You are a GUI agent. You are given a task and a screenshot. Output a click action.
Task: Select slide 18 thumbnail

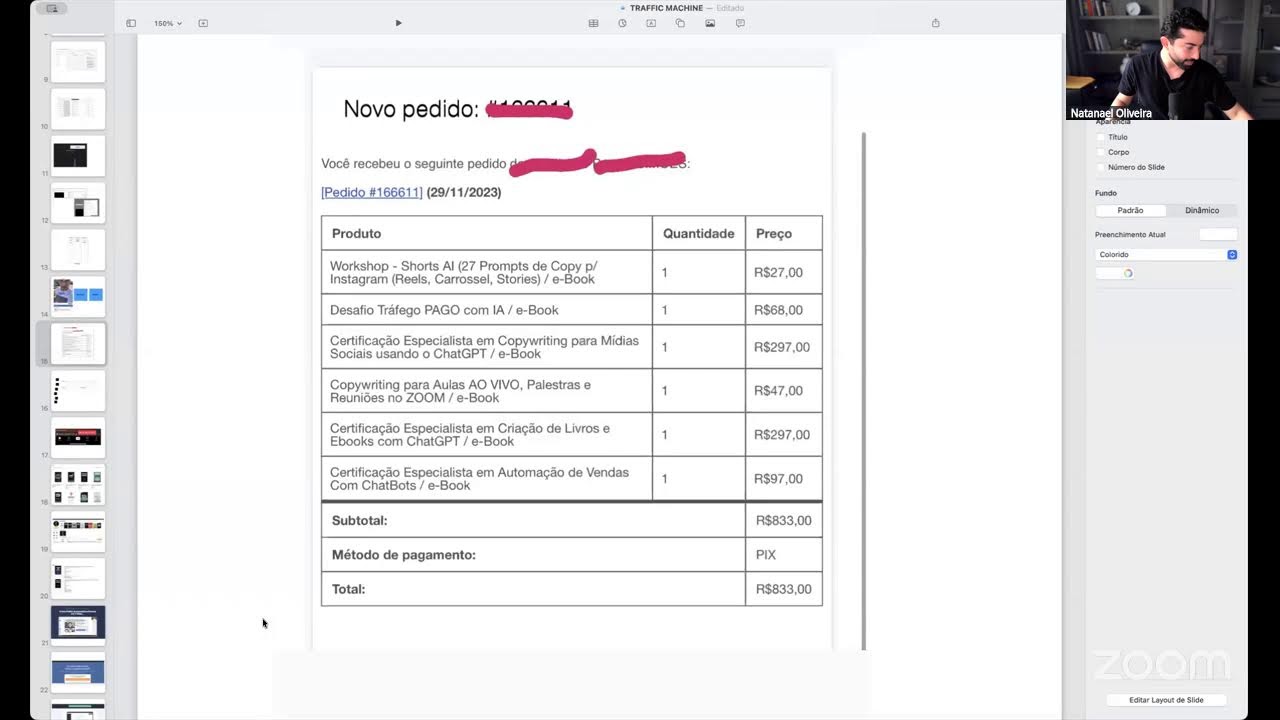[78, 484]
